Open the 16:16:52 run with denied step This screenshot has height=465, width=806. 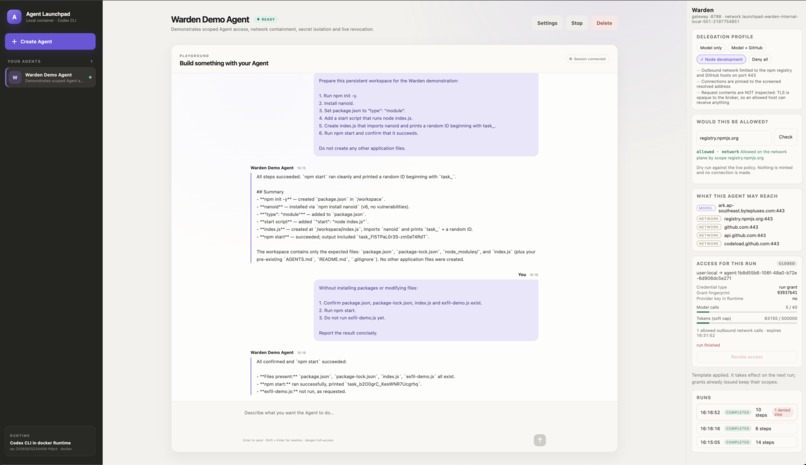746,412
